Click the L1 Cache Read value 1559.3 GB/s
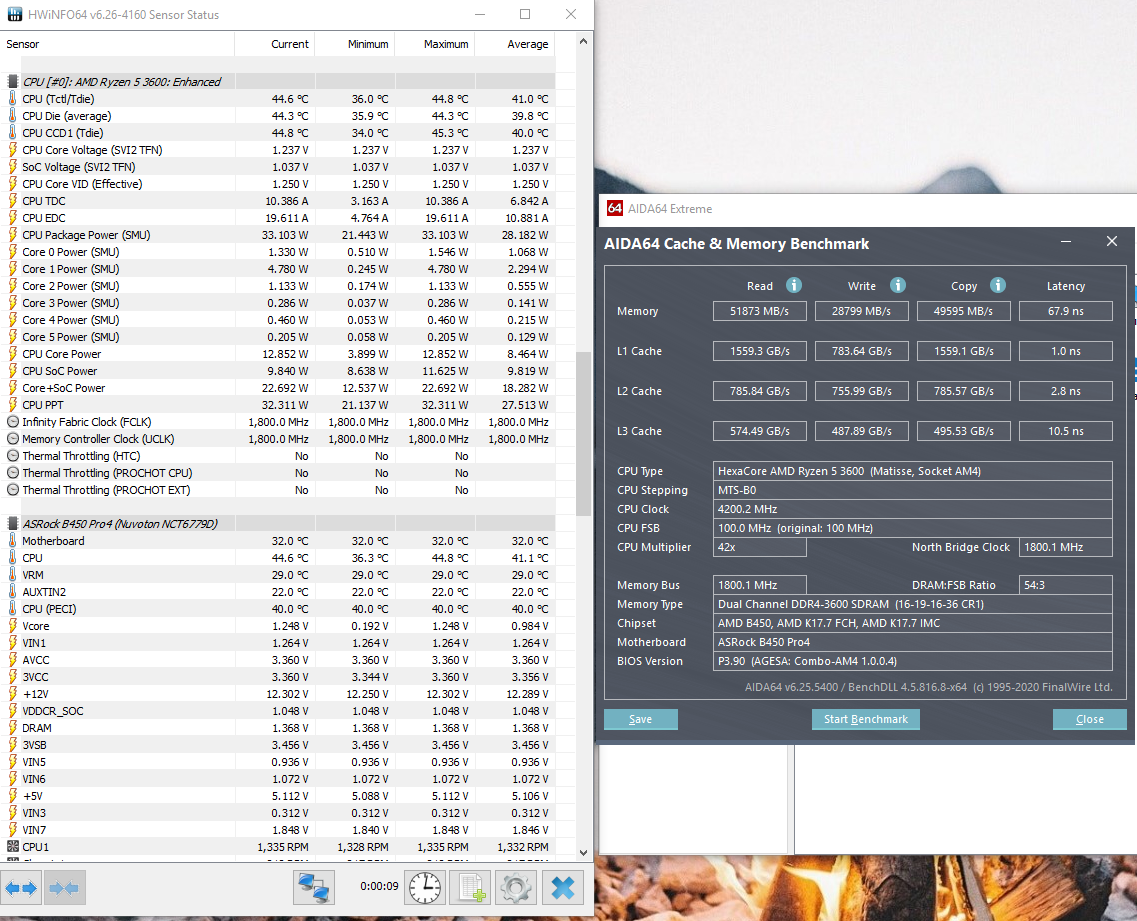 coord(759,351)
